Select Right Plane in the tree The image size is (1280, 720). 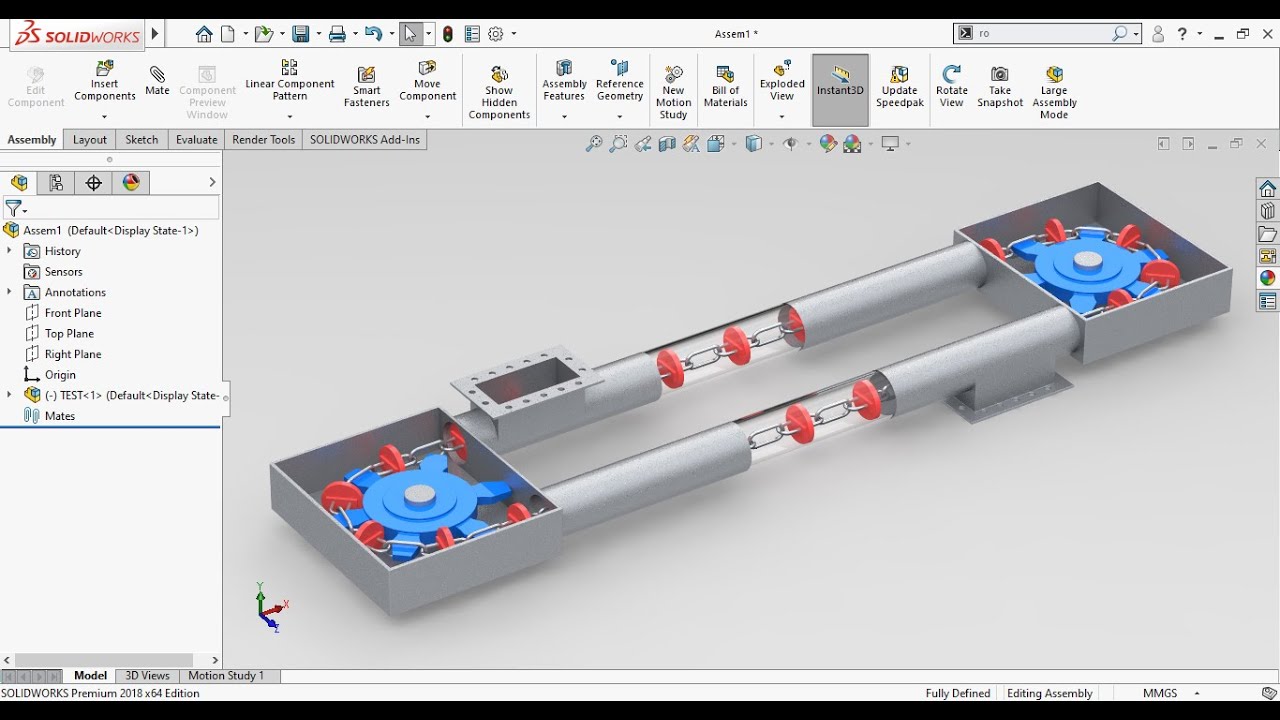point(73,354)
